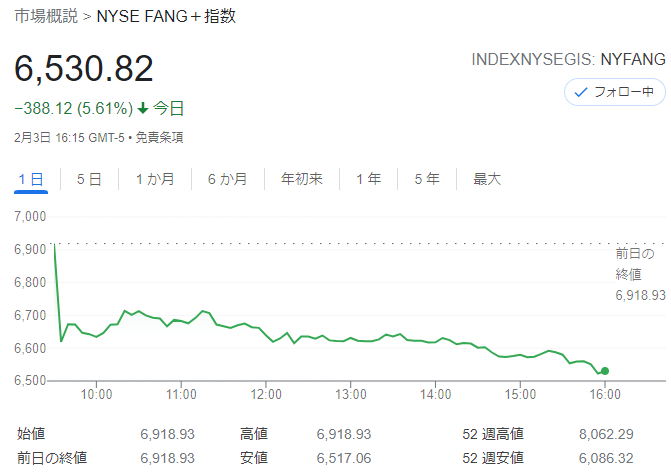Switch to the 5年 chart range tab
The image size is (671, 476).
pyautogui.click(x=427, y=179)
